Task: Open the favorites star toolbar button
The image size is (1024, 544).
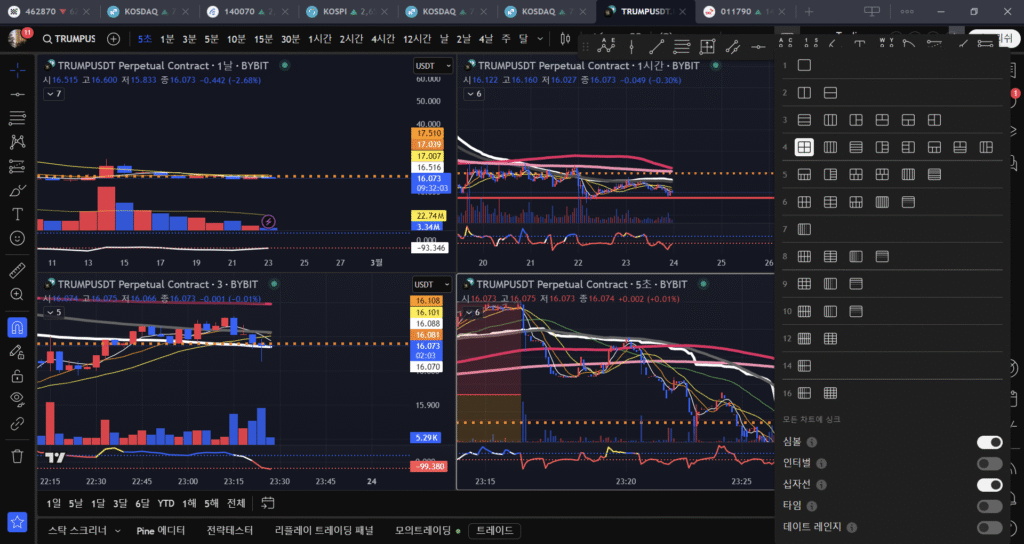Action: [x=17, y=522]
